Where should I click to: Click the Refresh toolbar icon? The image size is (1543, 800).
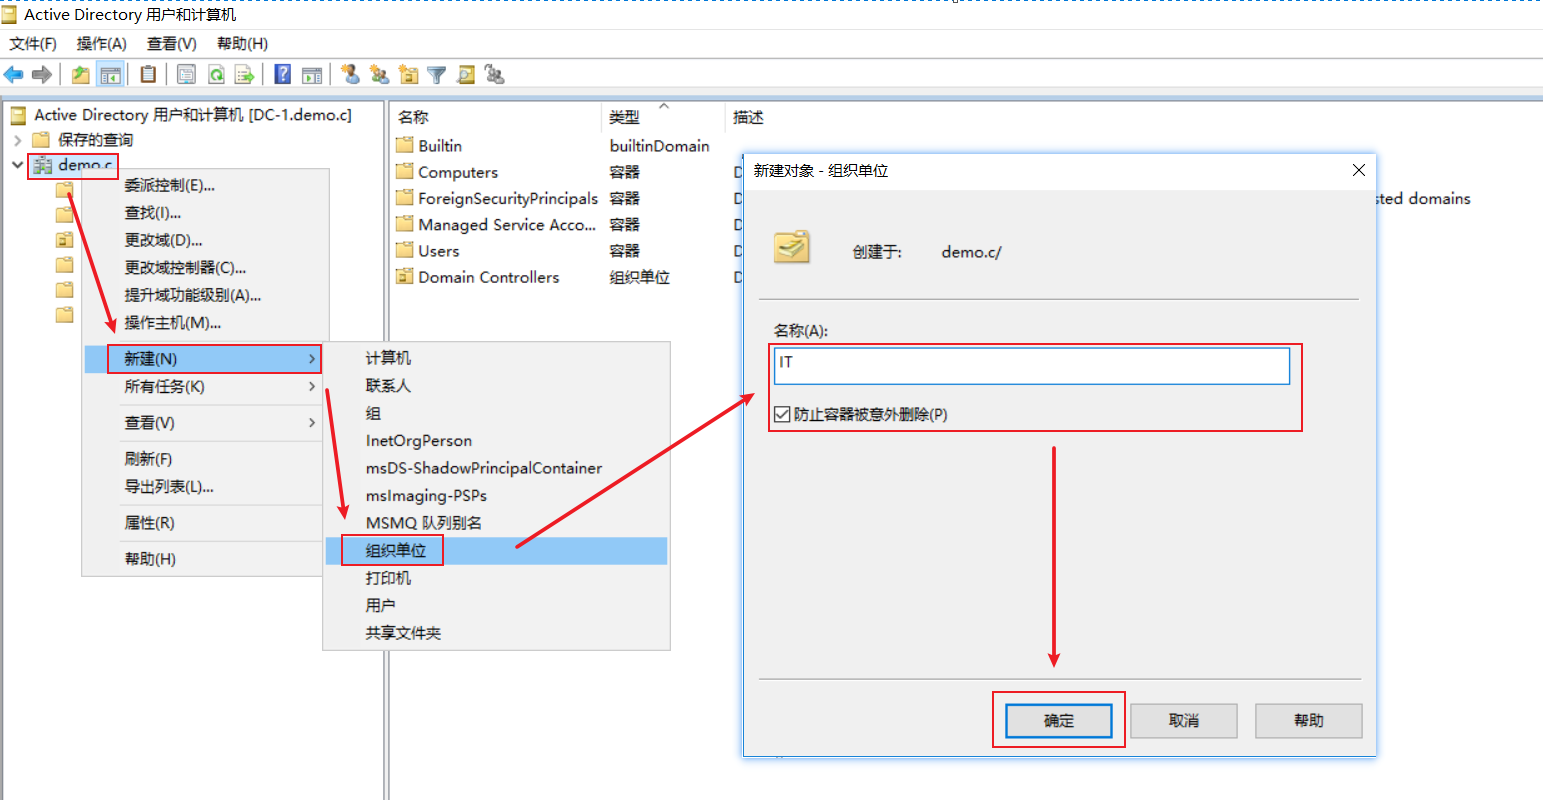216,75
